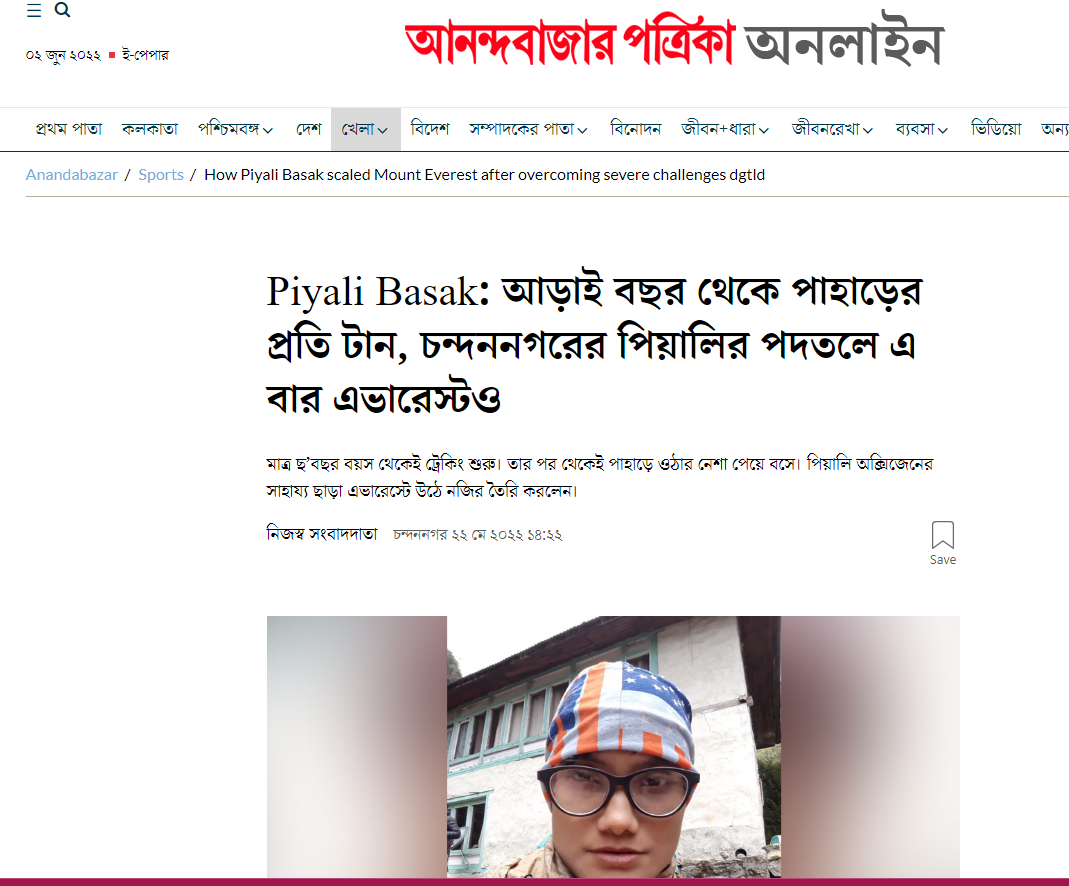Open the দেশ section

tap(308, 129)
